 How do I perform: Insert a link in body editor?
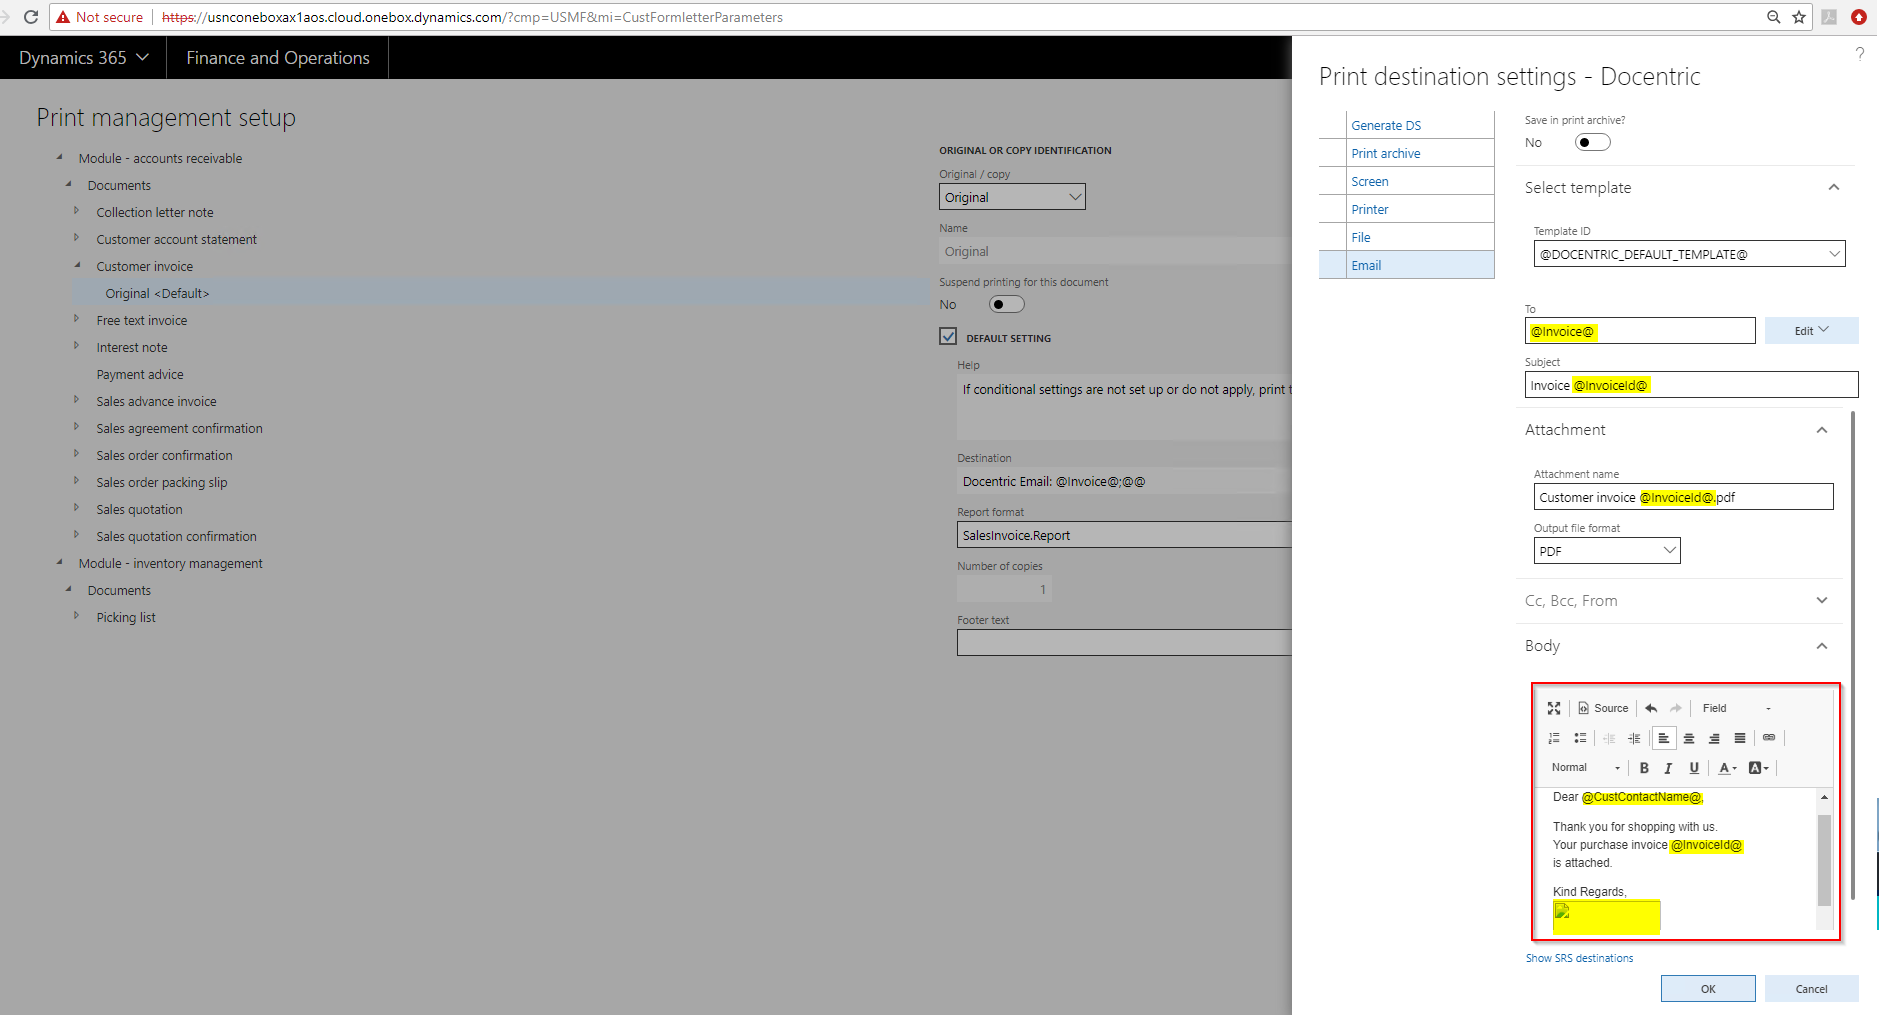tap(1769, 738)
